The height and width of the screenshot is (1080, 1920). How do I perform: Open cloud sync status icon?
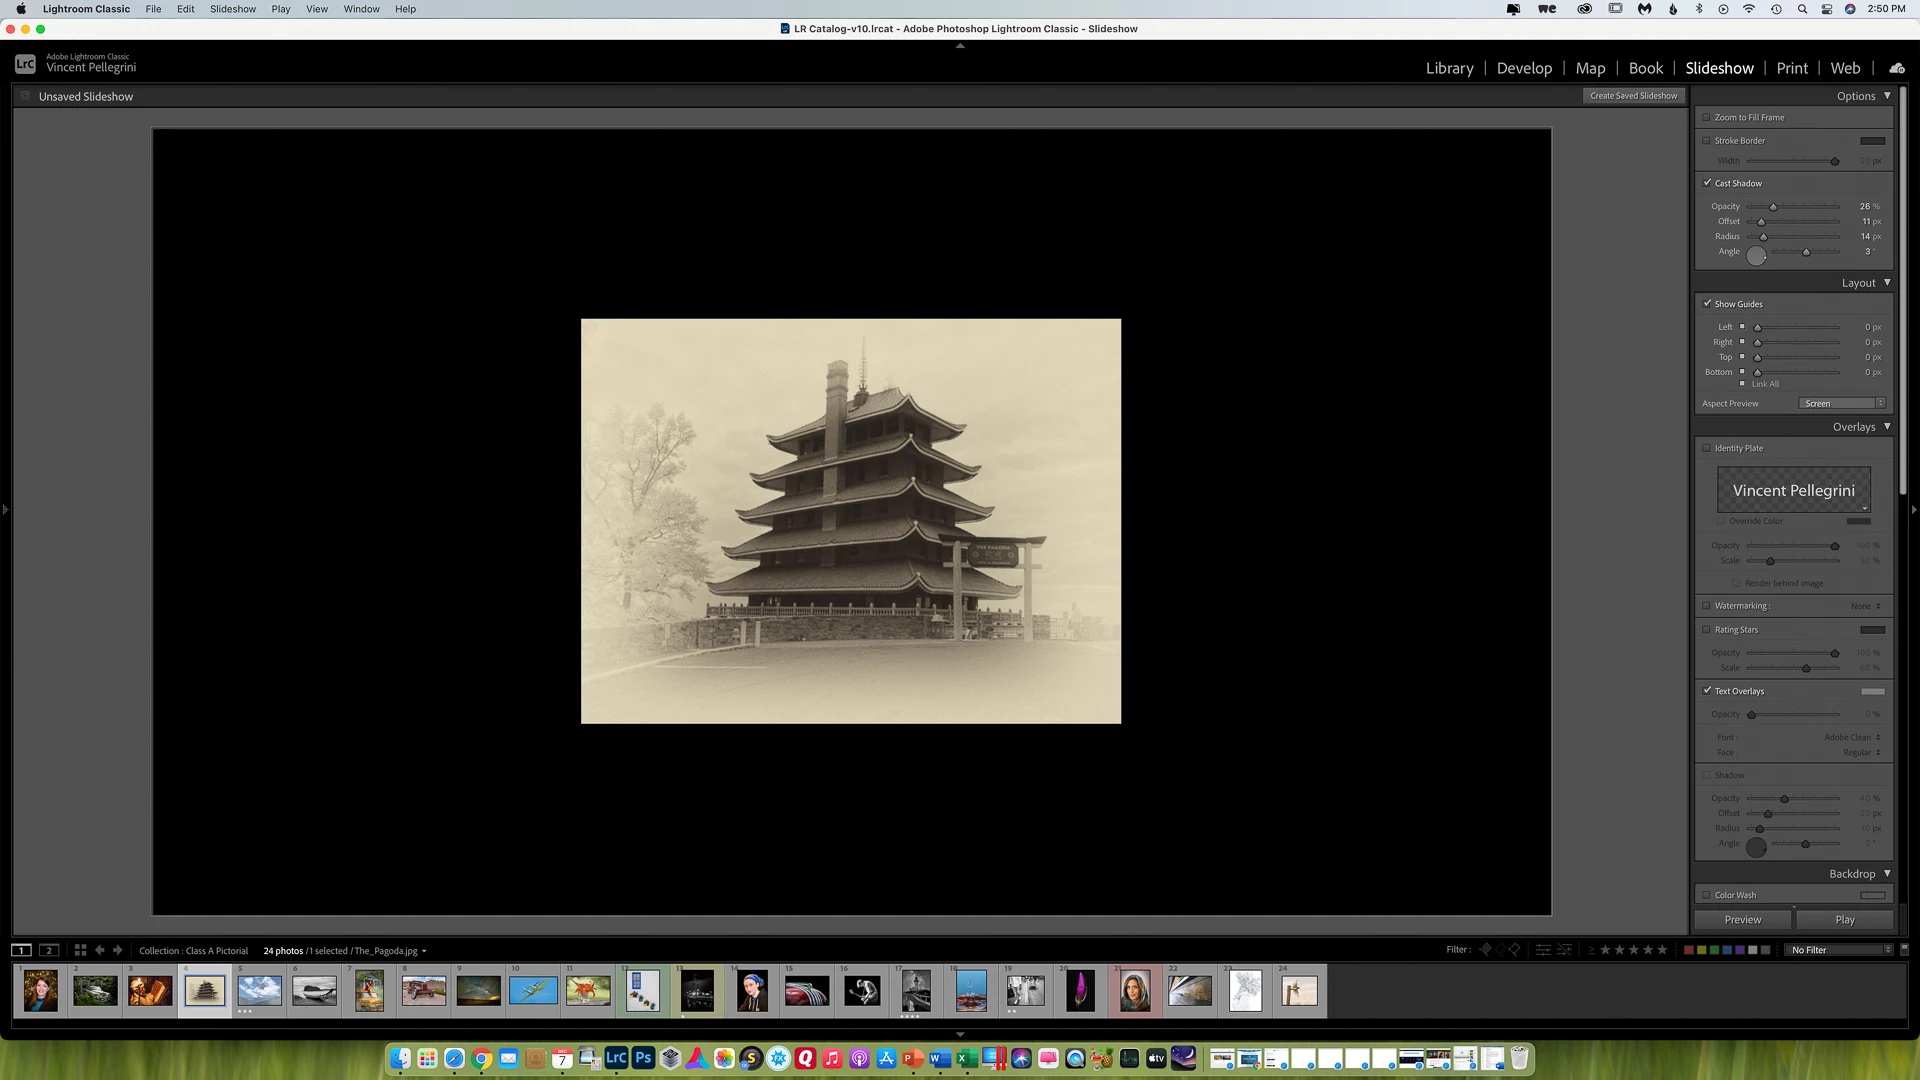1896,68
